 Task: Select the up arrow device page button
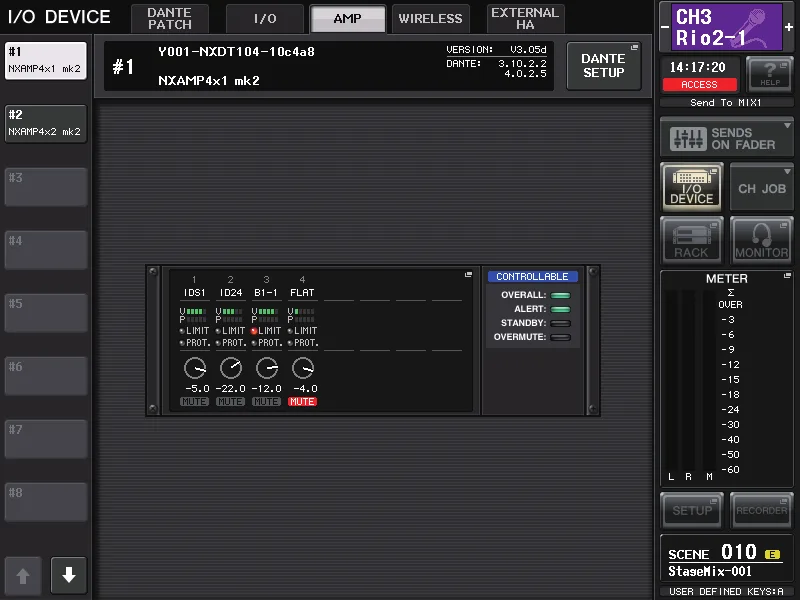22,575
